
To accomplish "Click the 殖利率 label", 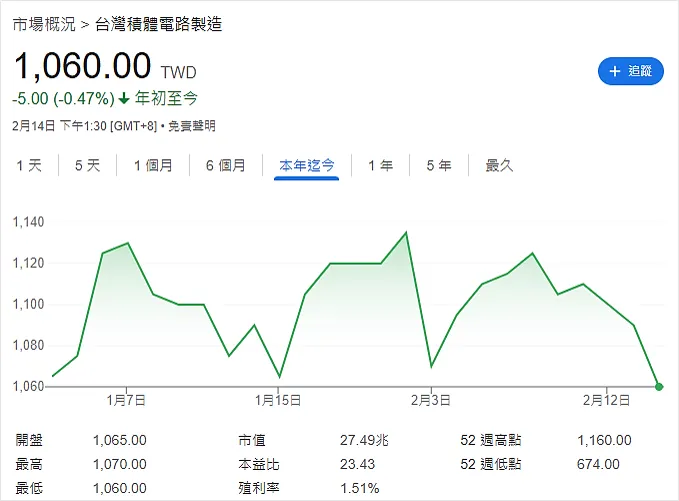I will coord(259,488).
